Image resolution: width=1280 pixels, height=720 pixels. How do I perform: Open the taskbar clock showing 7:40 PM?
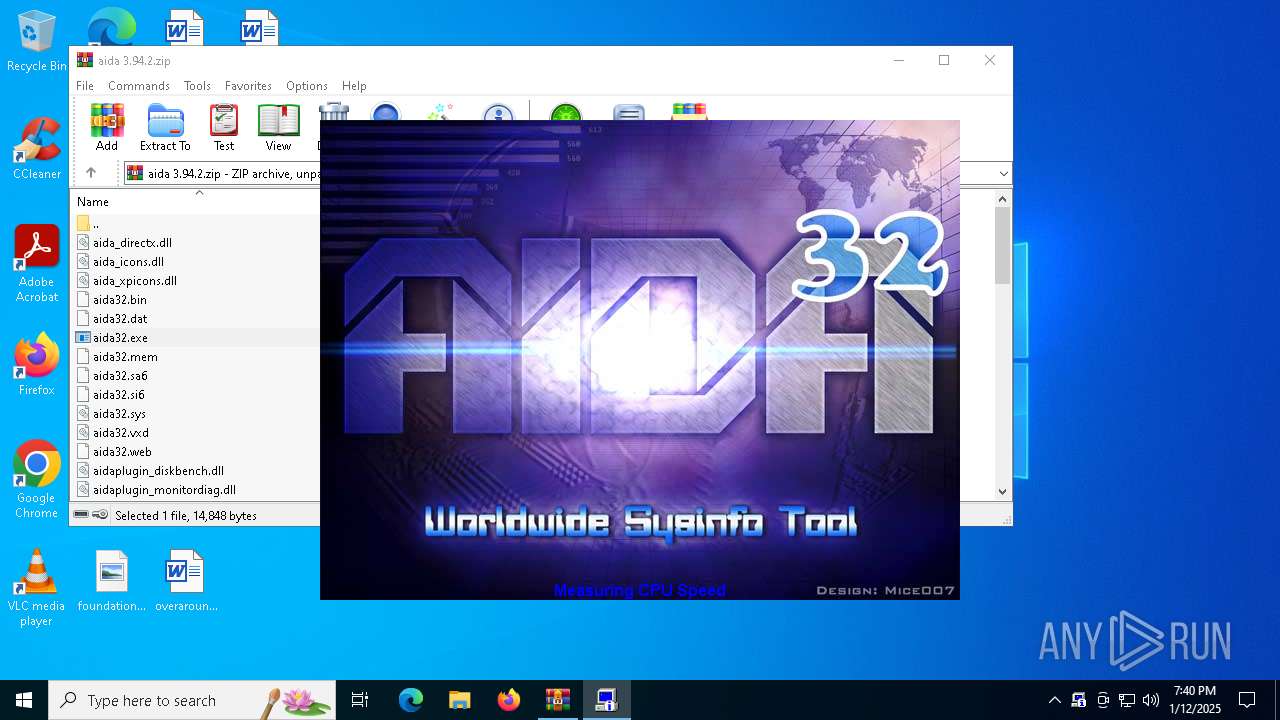[x=1195, y=700]
